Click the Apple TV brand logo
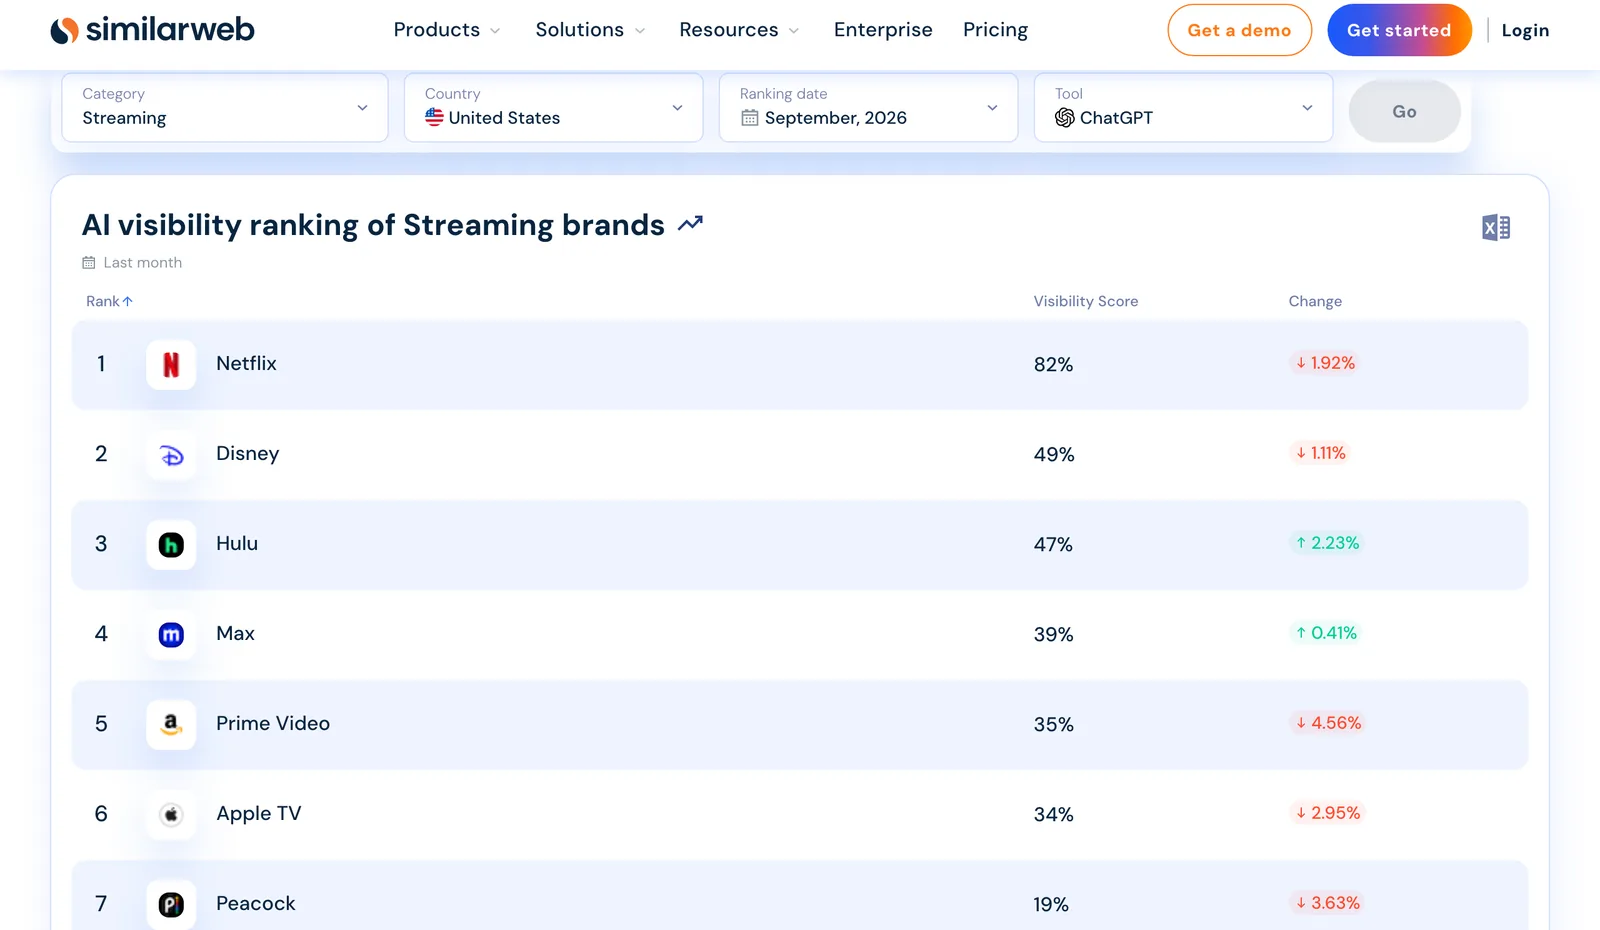The image size is (1600, 930). (171, 815)
